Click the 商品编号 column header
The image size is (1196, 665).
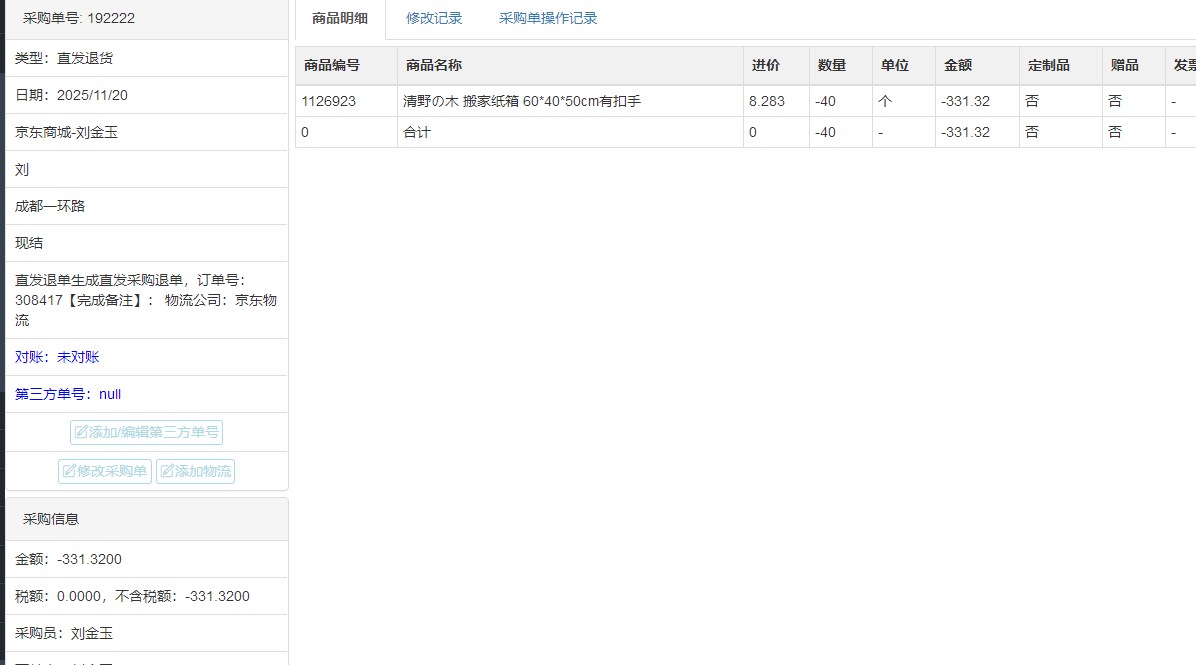pyautogui.click(x=332, y=65)
